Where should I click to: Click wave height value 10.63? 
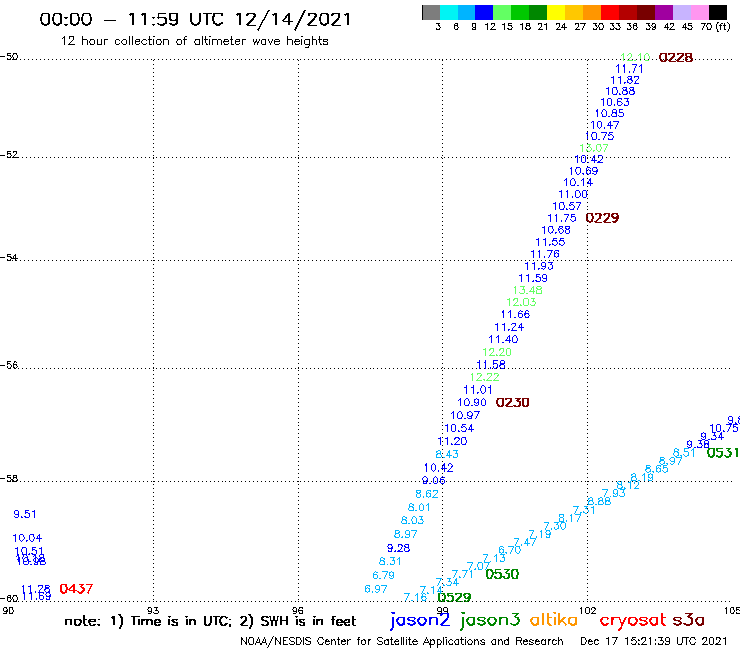[614, 102]
